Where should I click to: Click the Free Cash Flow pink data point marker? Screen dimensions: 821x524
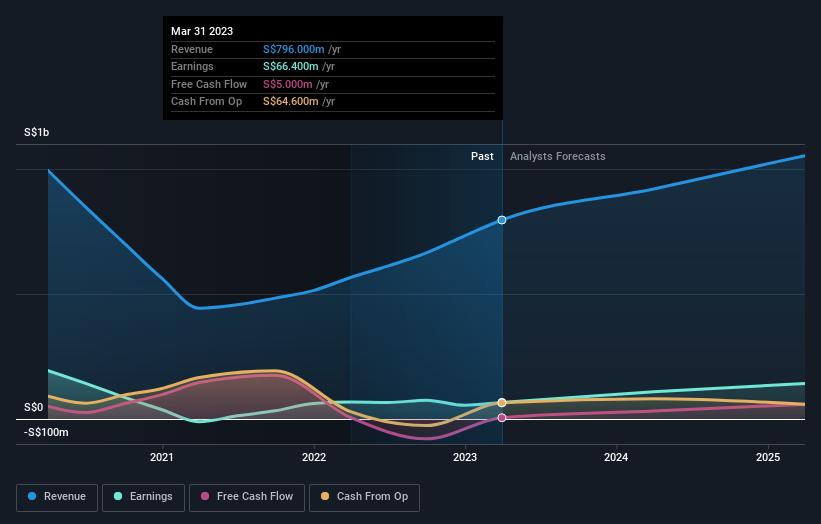point(502,418)
